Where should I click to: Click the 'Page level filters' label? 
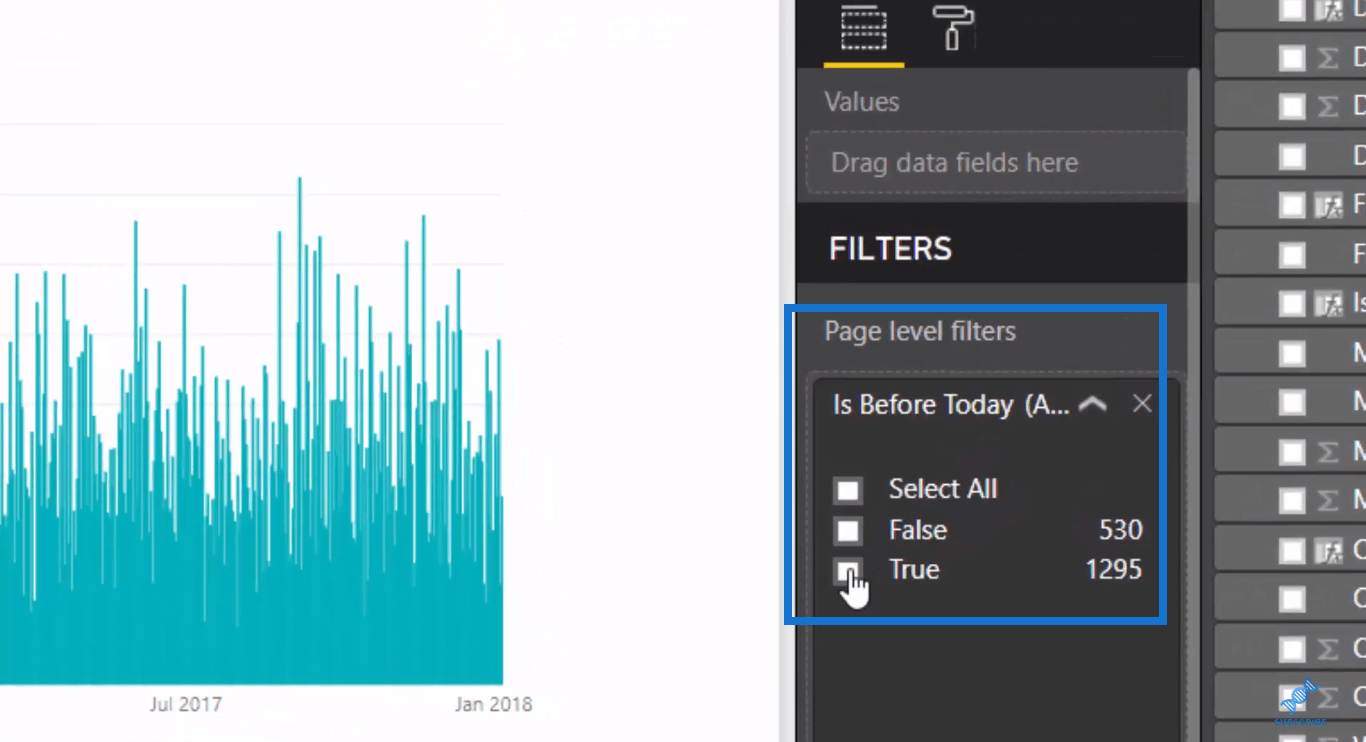tap(920, 331)
